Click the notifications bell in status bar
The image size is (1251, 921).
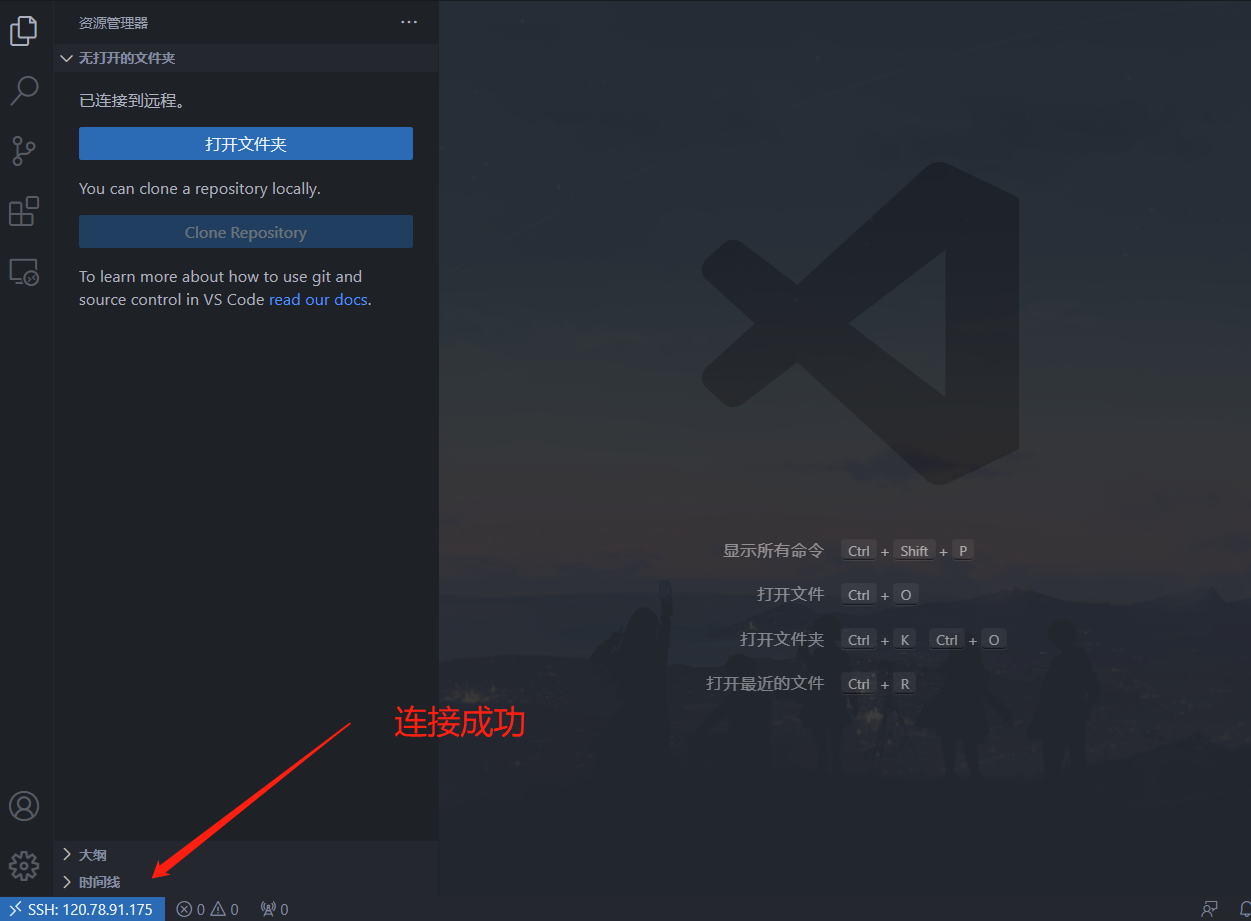(1243, 909)
